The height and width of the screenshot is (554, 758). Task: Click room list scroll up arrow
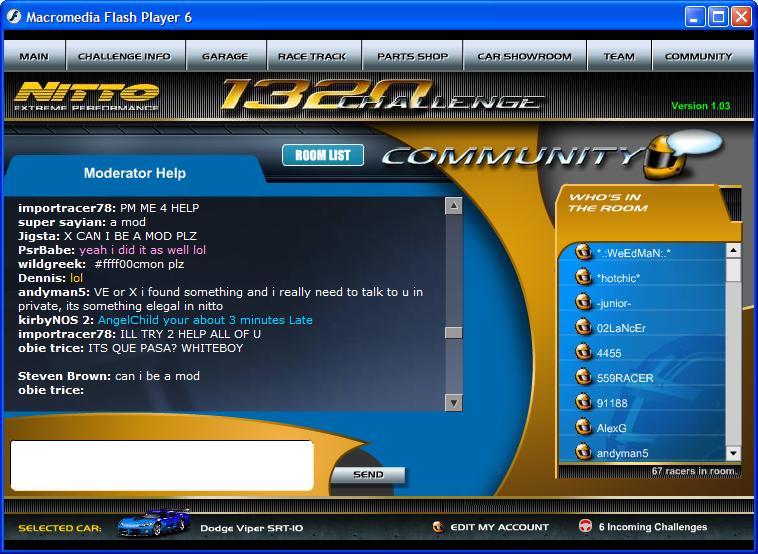pos(733,250)
